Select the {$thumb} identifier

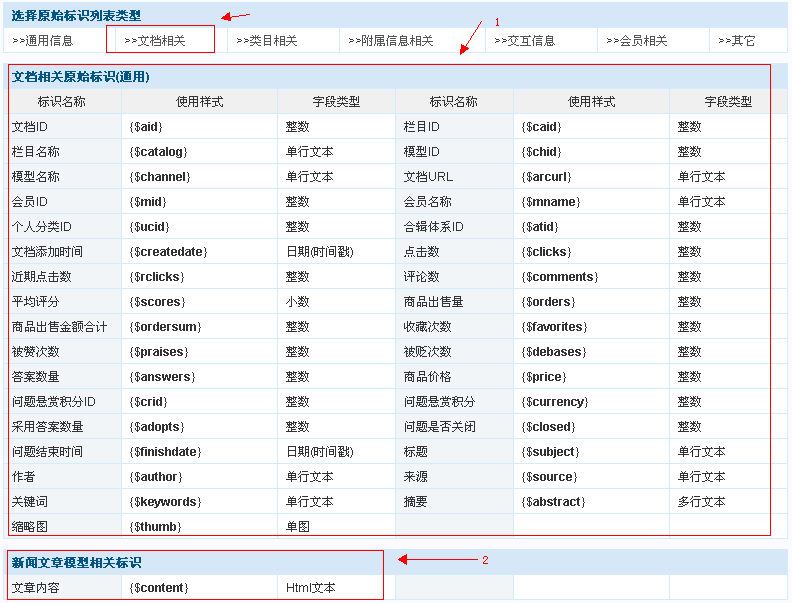156,527
